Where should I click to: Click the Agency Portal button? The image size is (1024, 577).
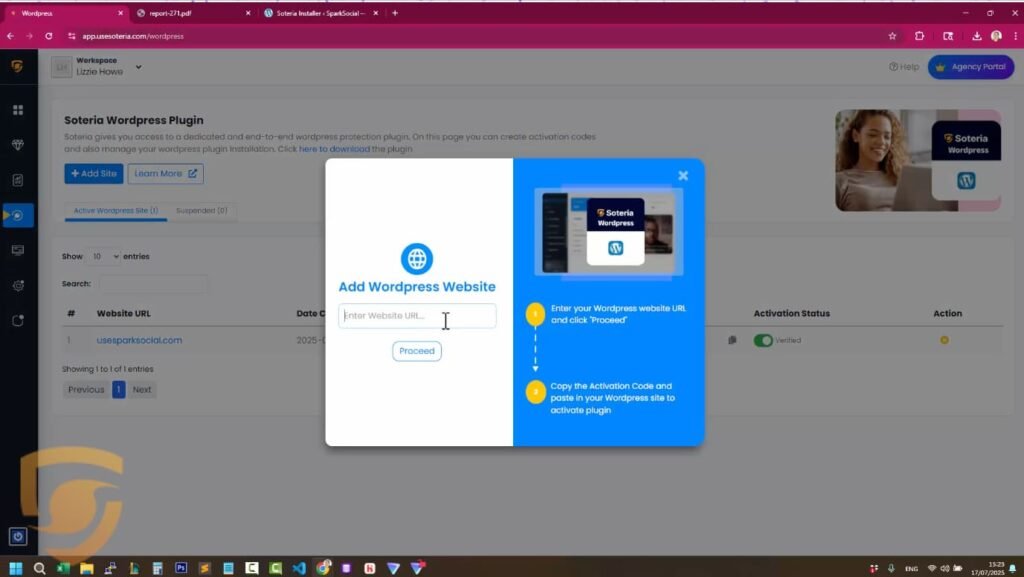click(970, 67)
